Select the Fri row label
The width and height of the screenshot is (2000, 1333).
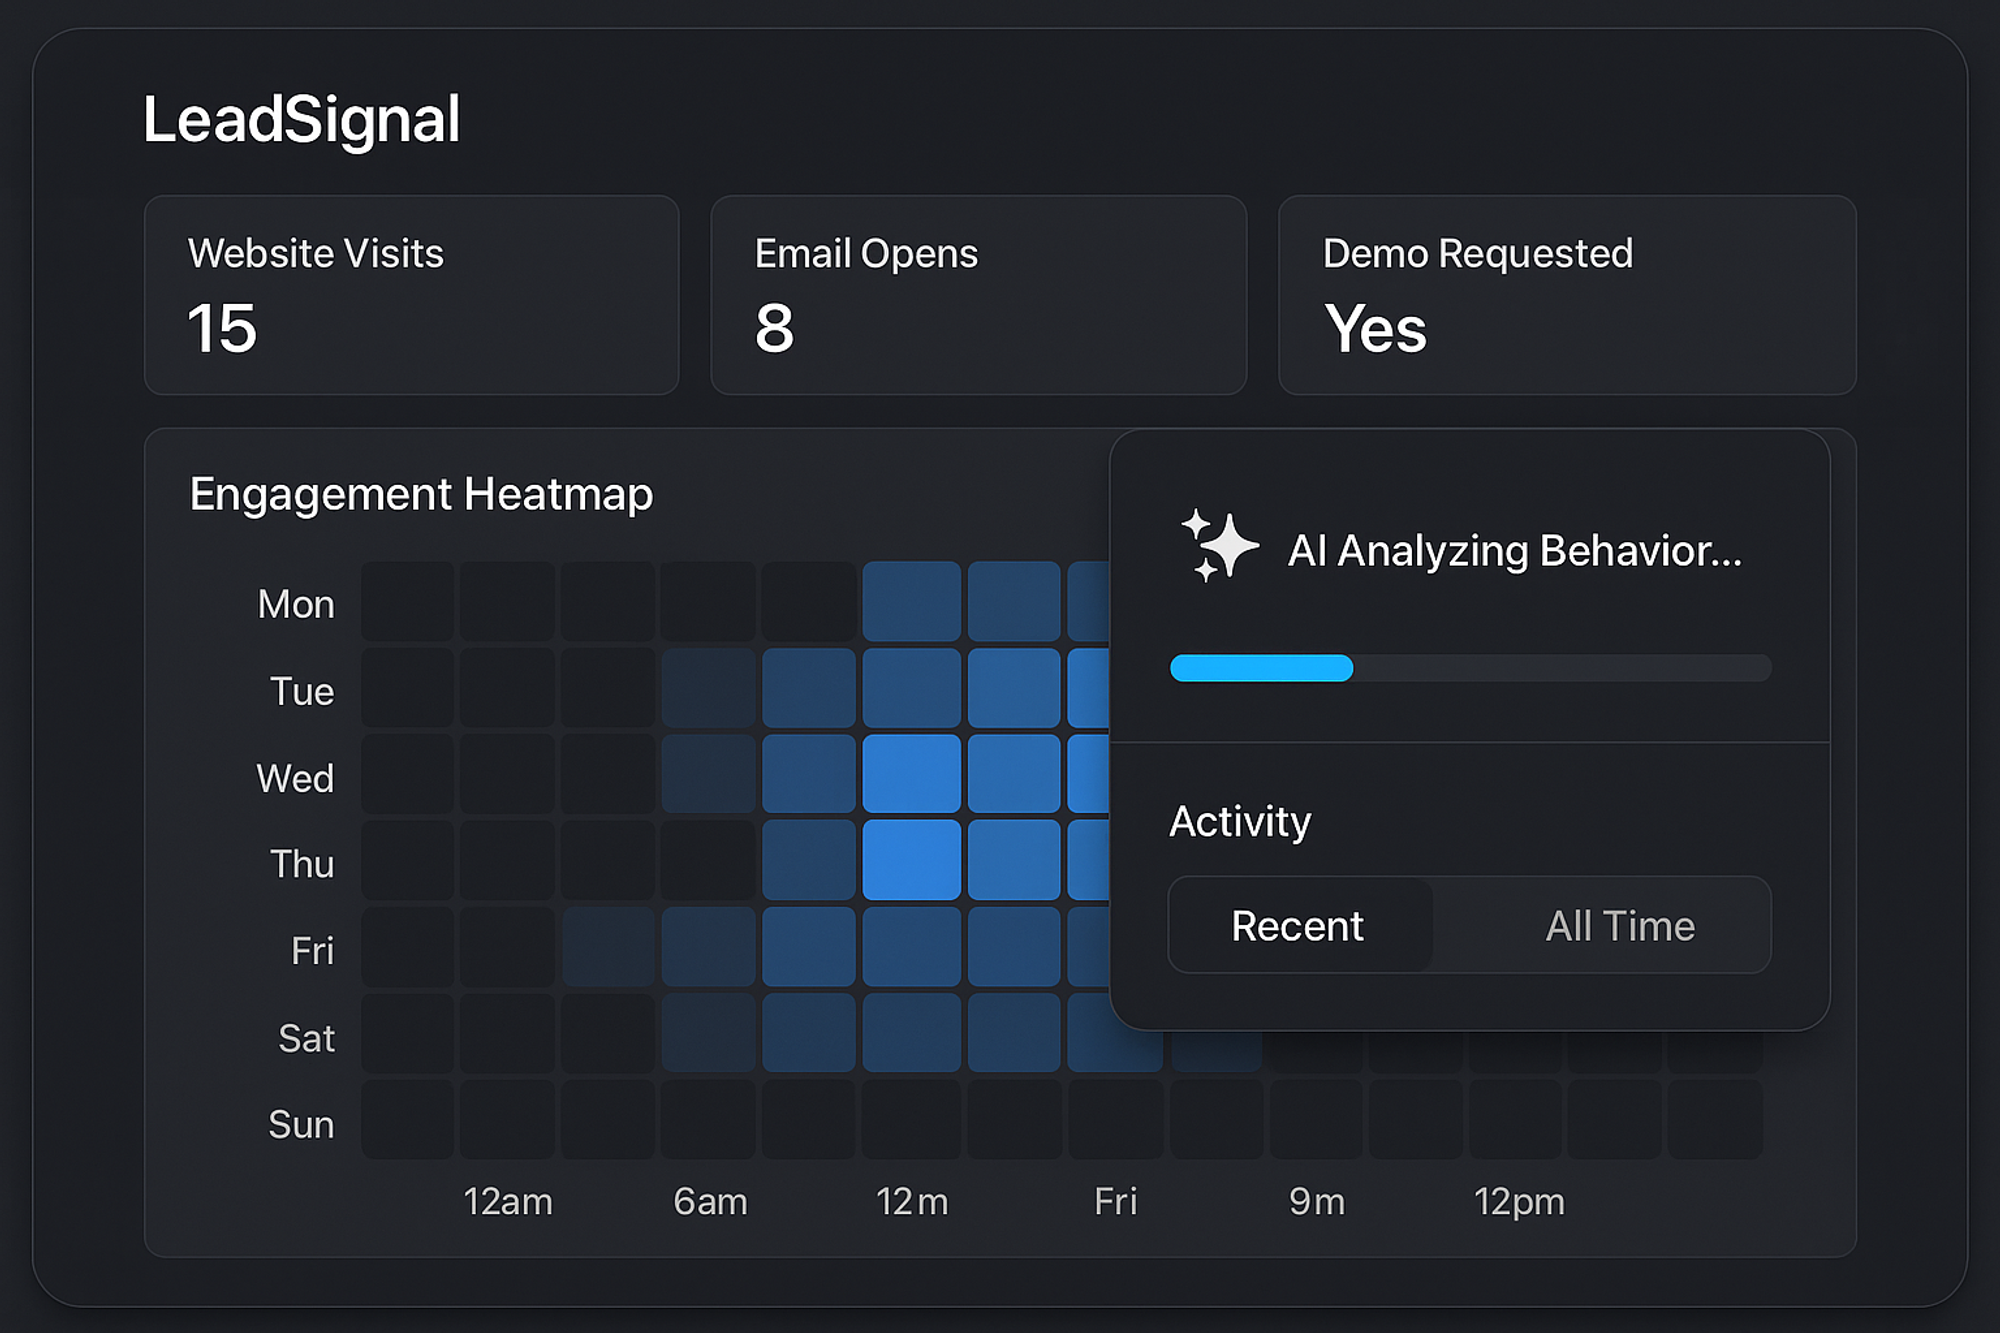coord(312,950)
